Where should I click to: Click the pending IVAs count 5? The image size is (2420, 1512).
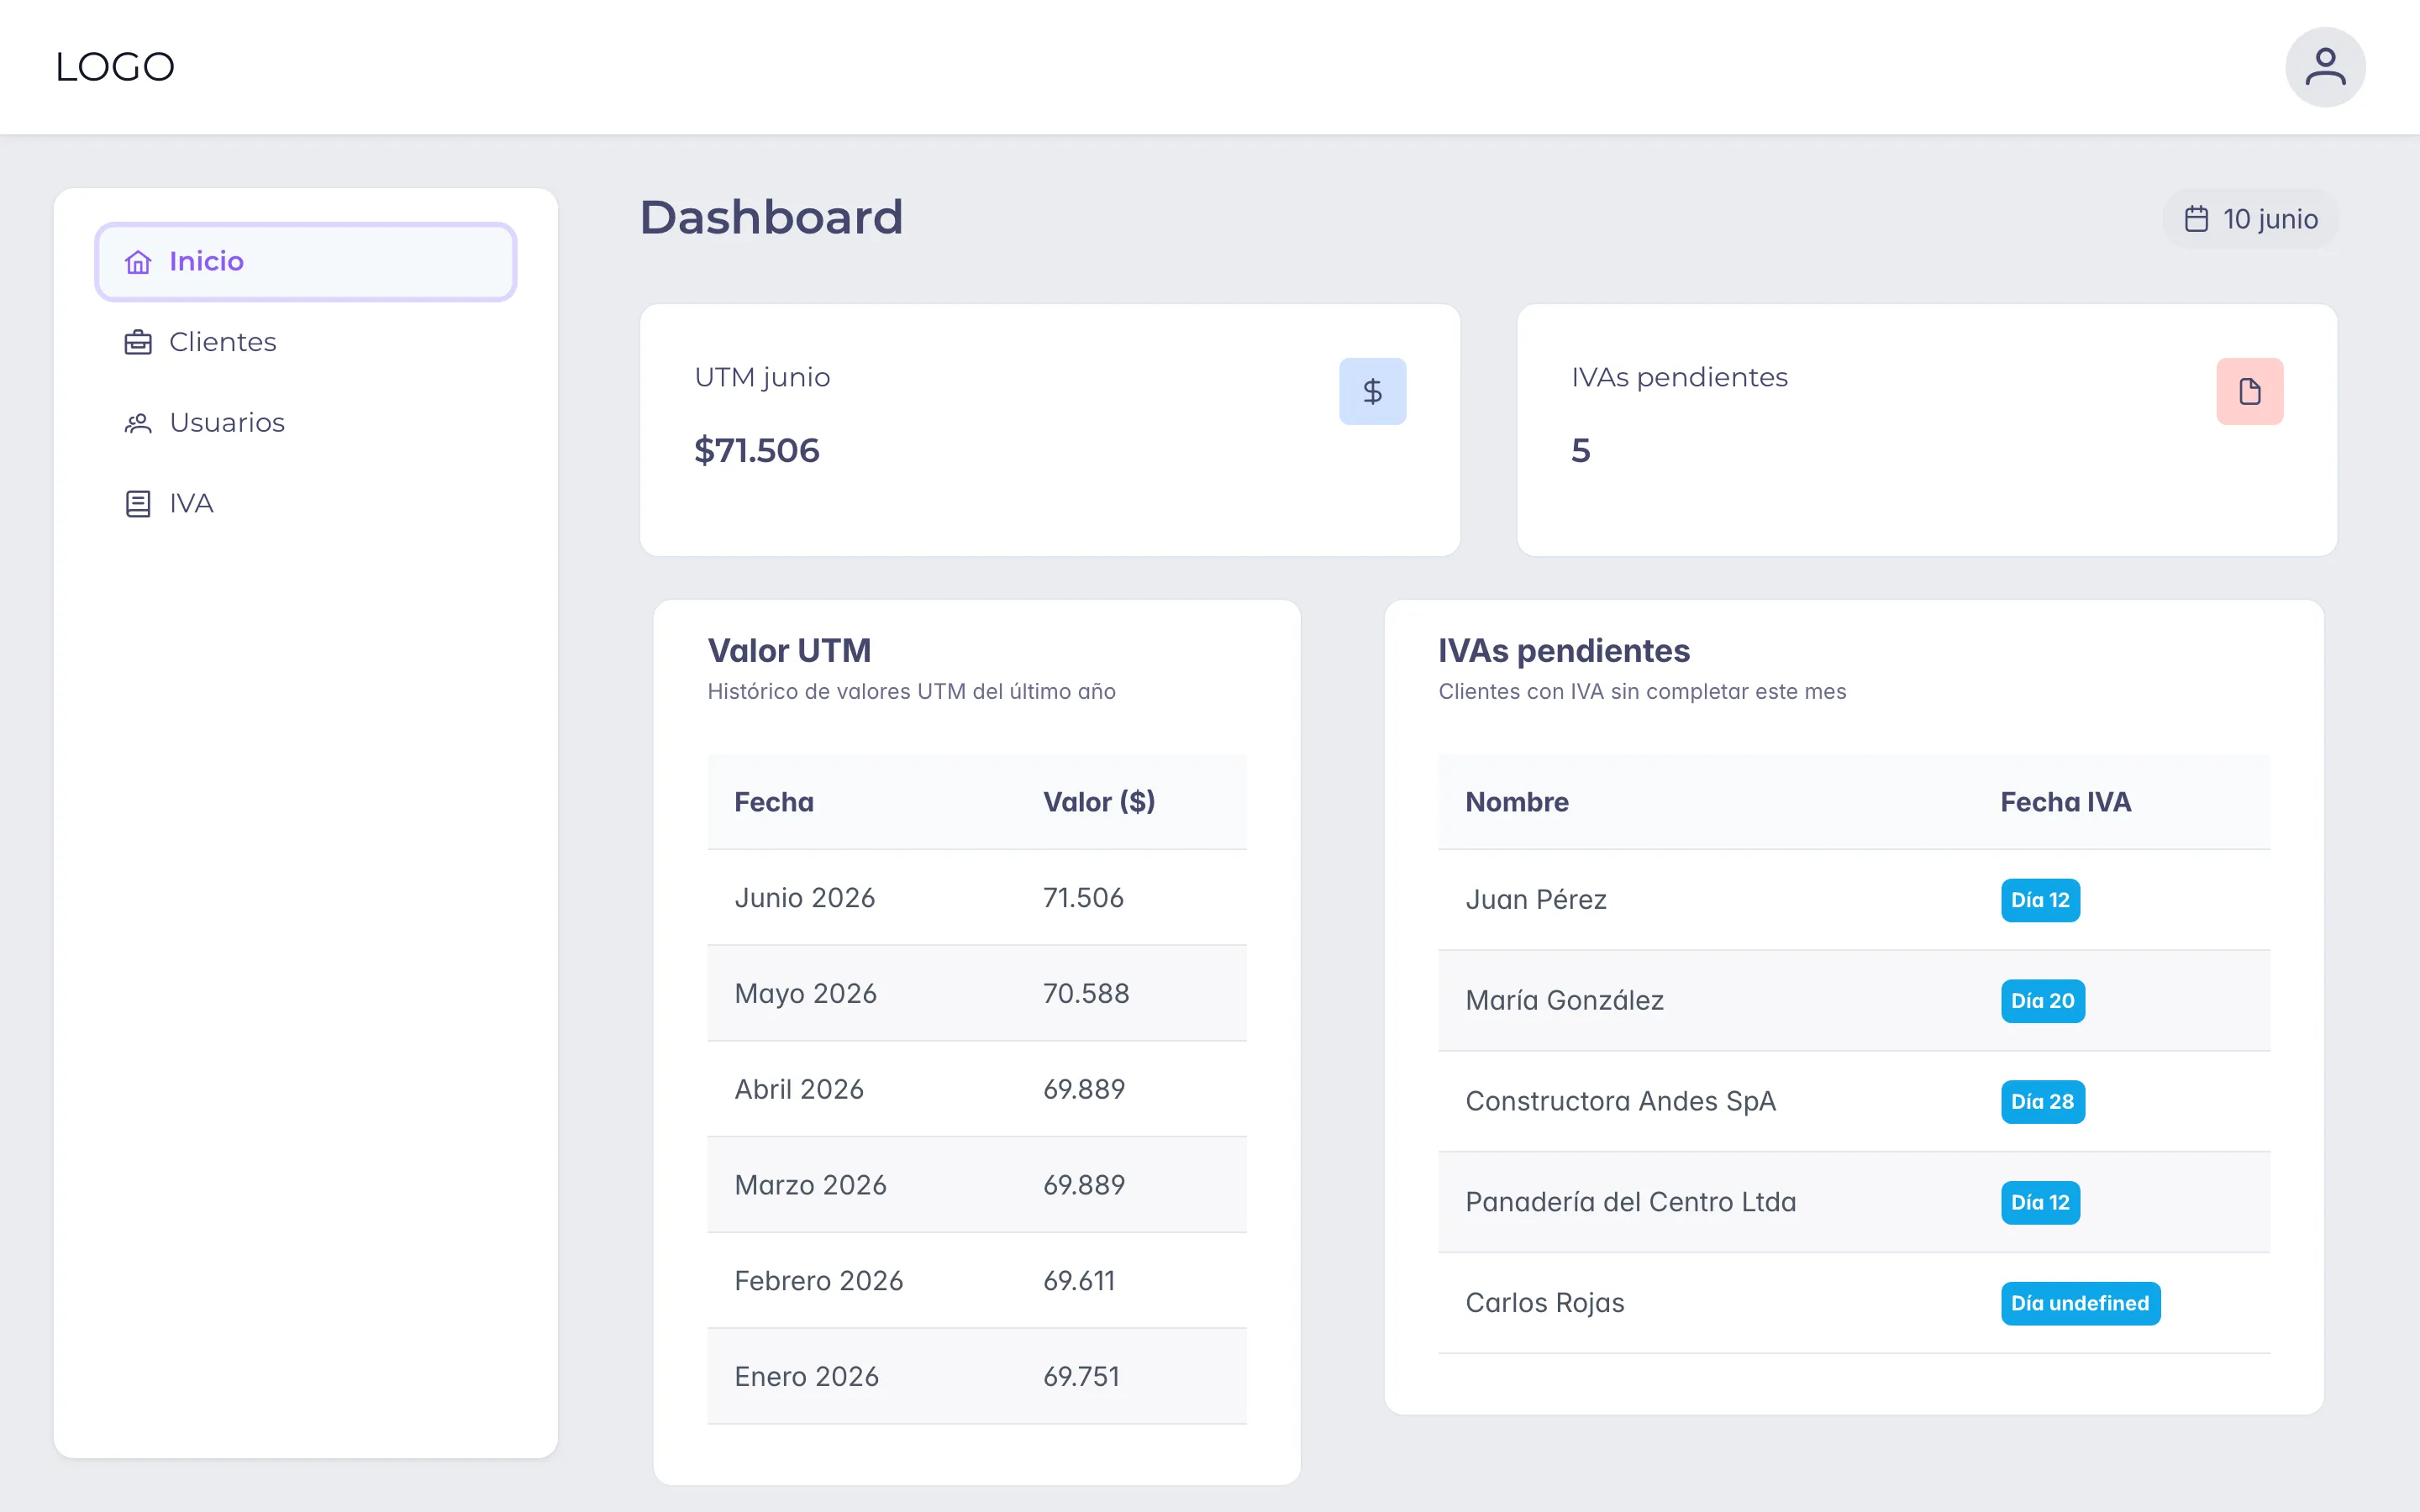1580,451
